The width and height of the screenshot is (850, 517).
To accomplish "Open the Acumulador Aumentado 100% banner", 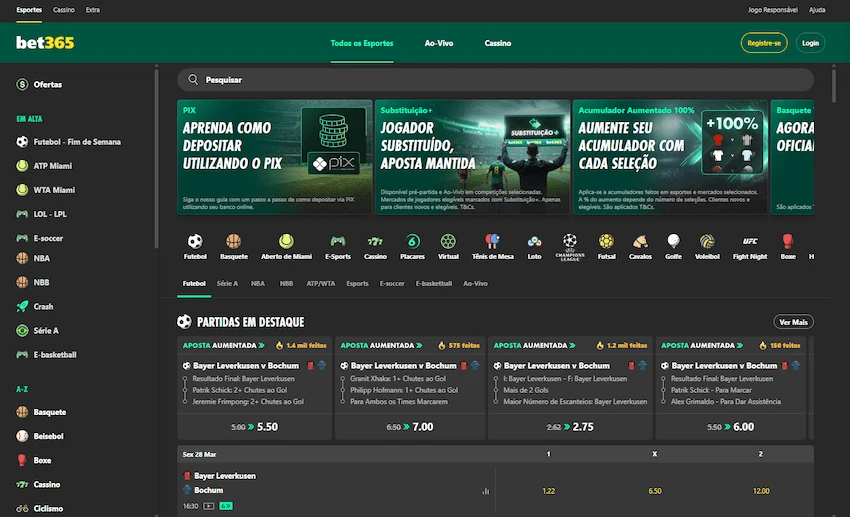I will (x=671, y=157).
